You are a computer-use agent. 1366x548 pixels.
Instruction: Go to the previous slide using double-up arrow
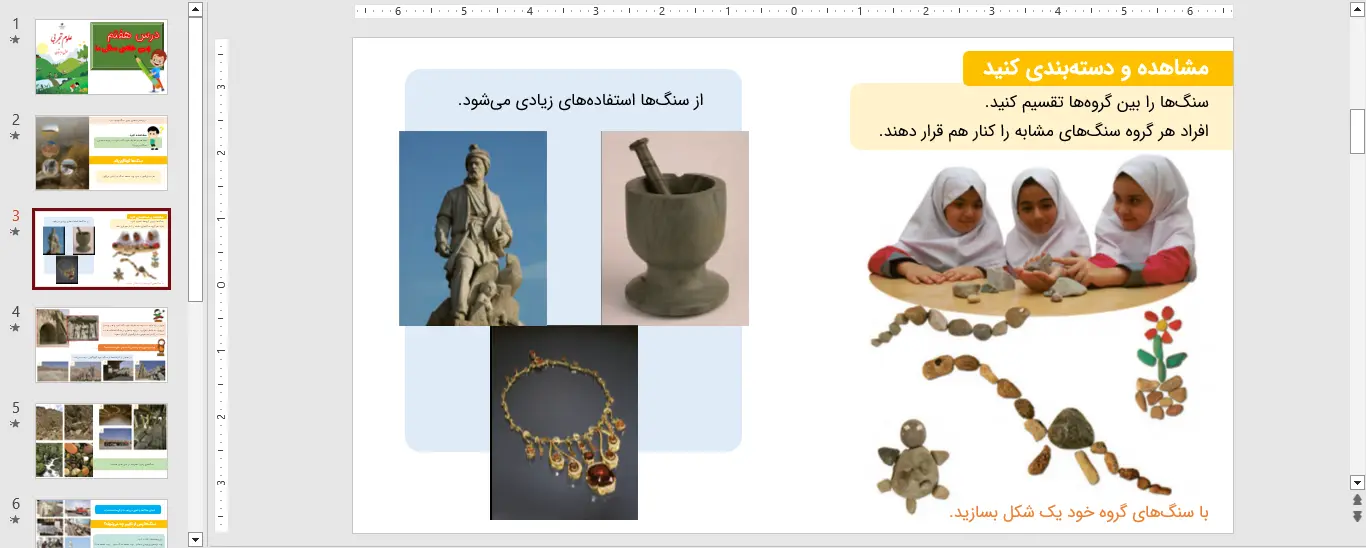(x=1357, y=499)
